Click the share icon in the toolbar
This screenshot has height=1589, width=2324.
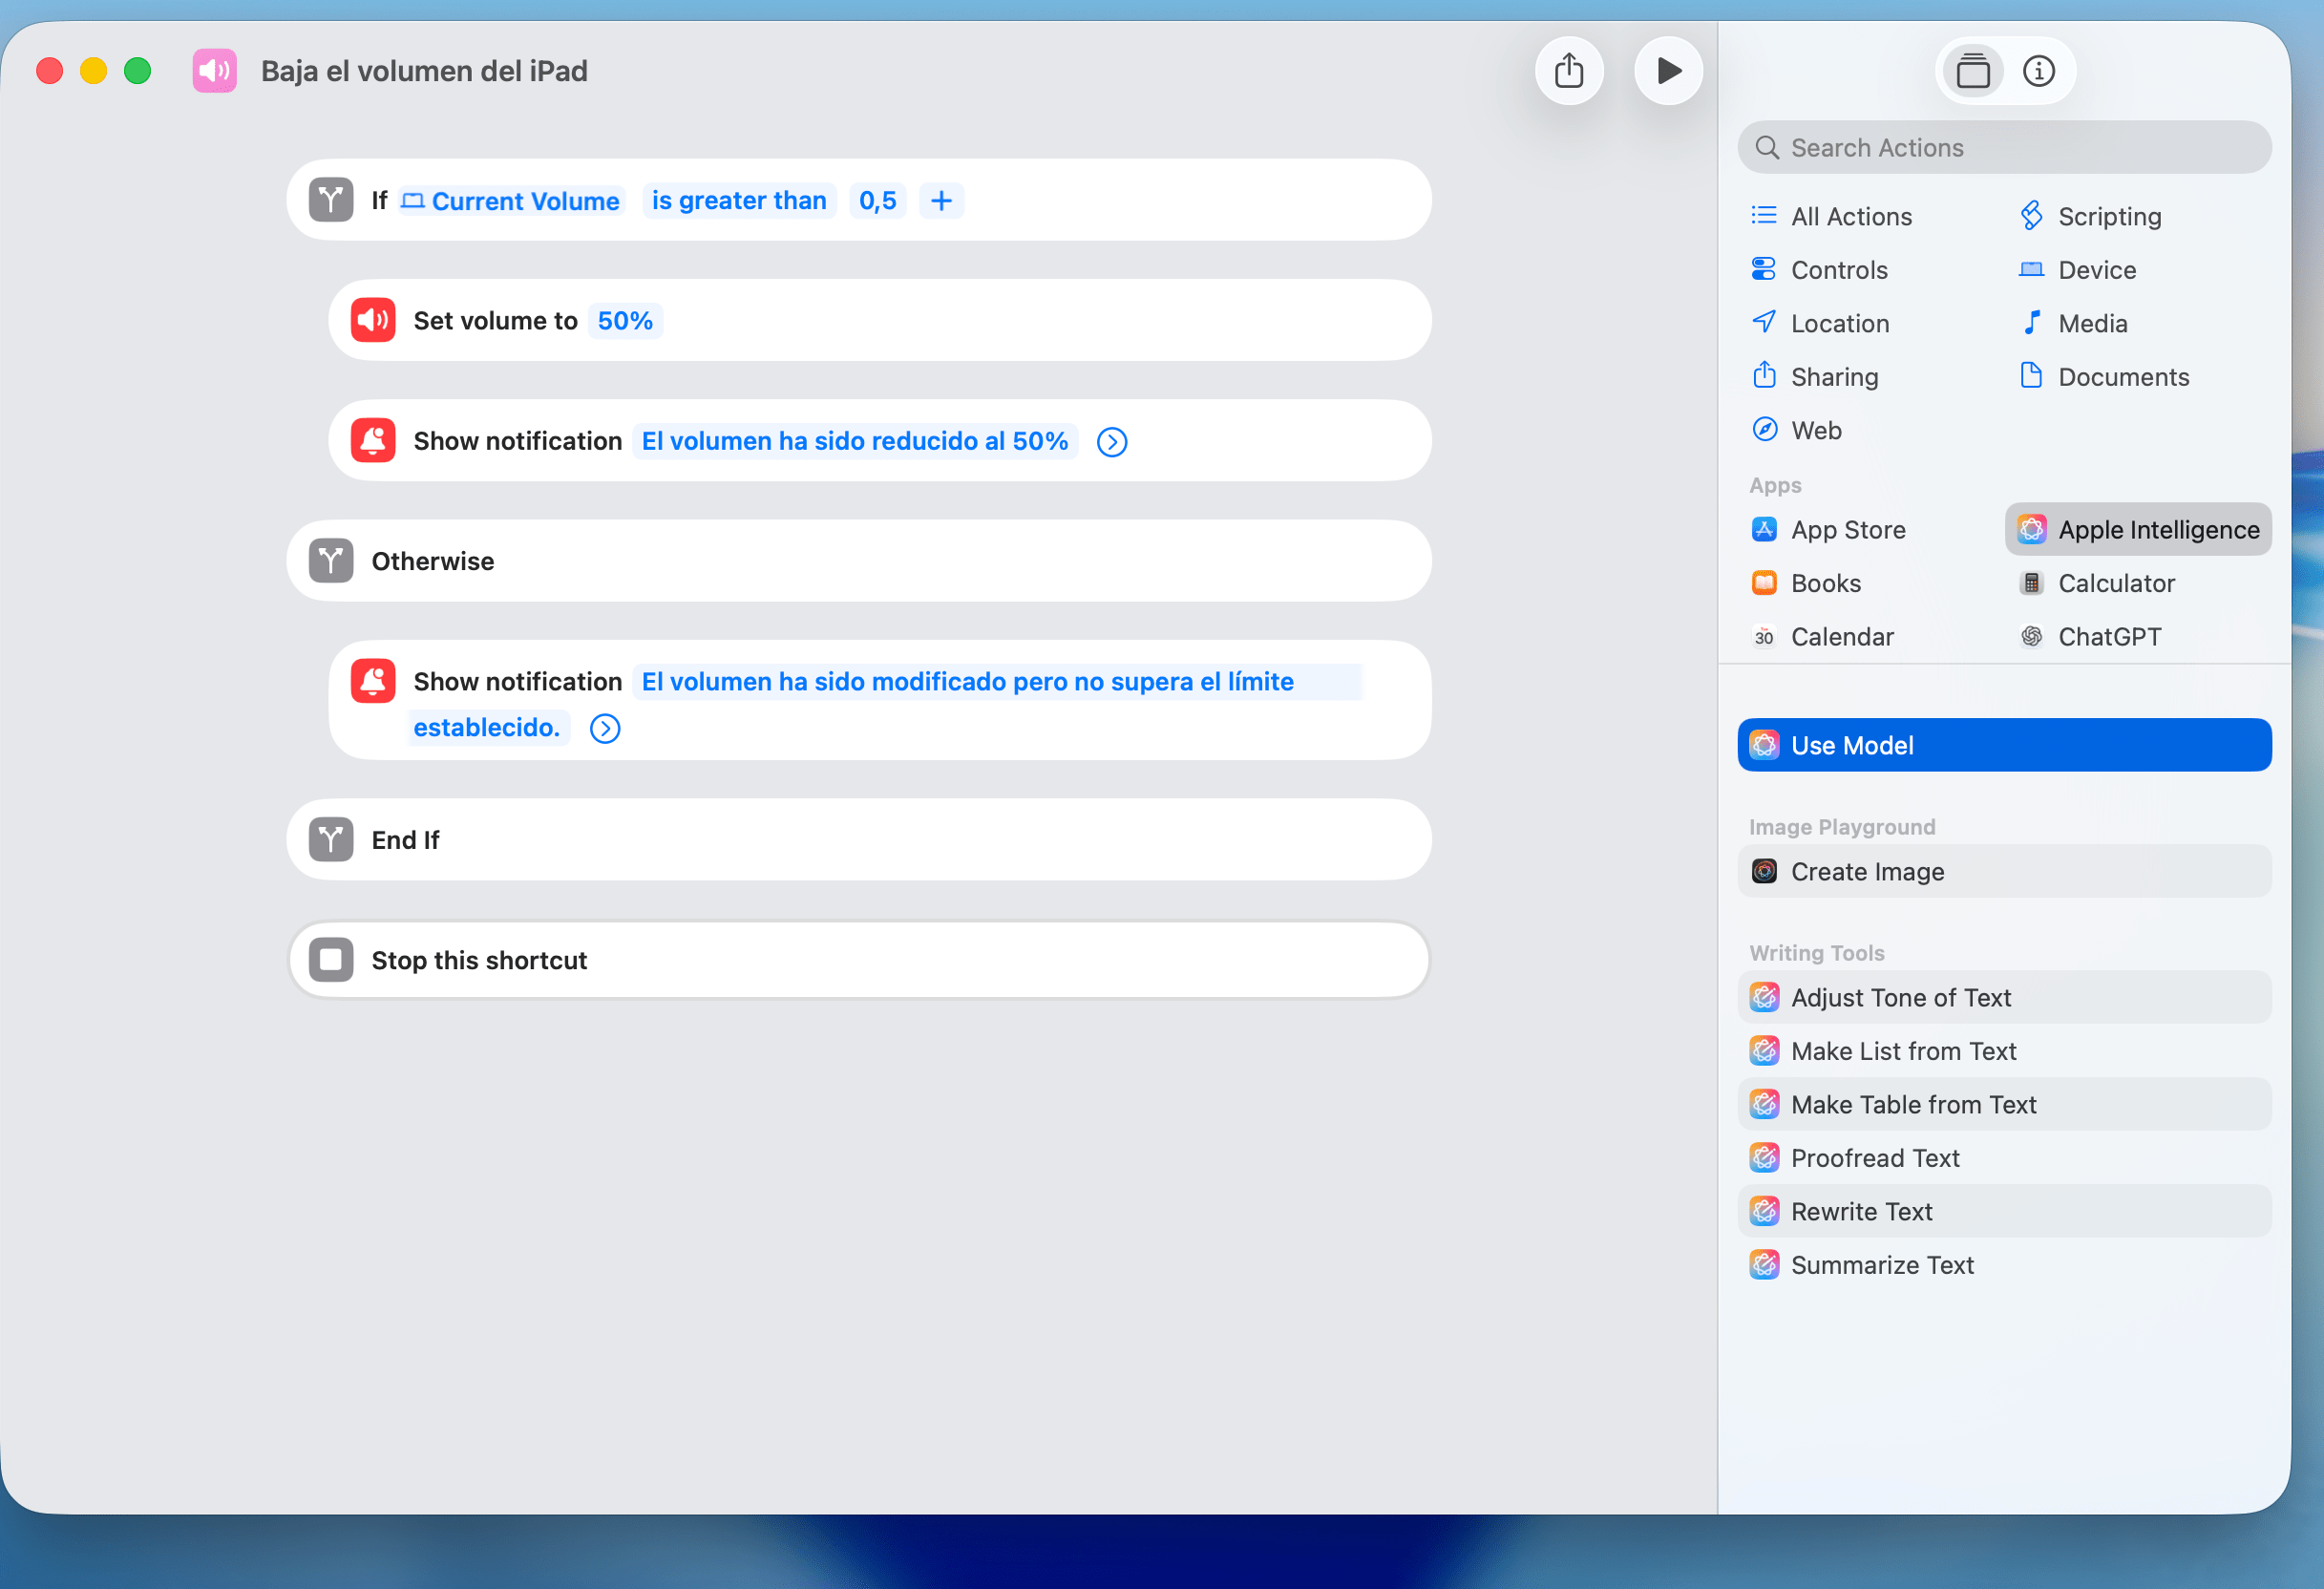1569,71
